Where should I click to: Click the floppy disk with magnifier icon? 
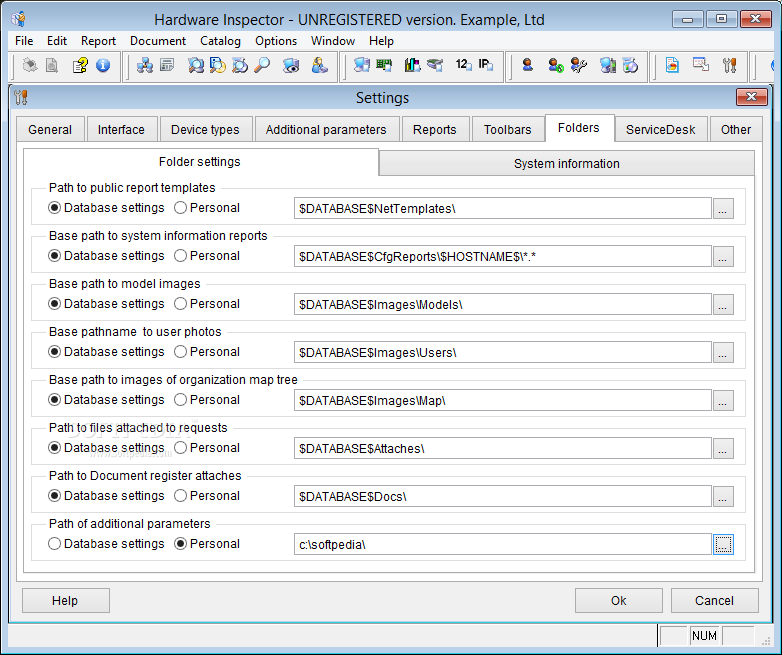coord(217,65)
